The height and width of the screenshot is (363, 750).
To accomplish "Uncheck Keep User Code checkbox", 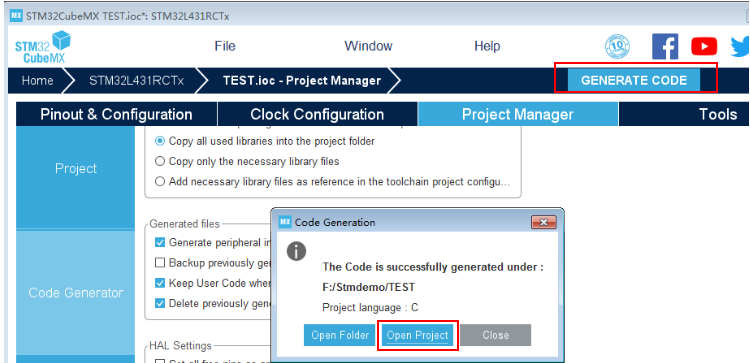I will [x=160, y=283].
